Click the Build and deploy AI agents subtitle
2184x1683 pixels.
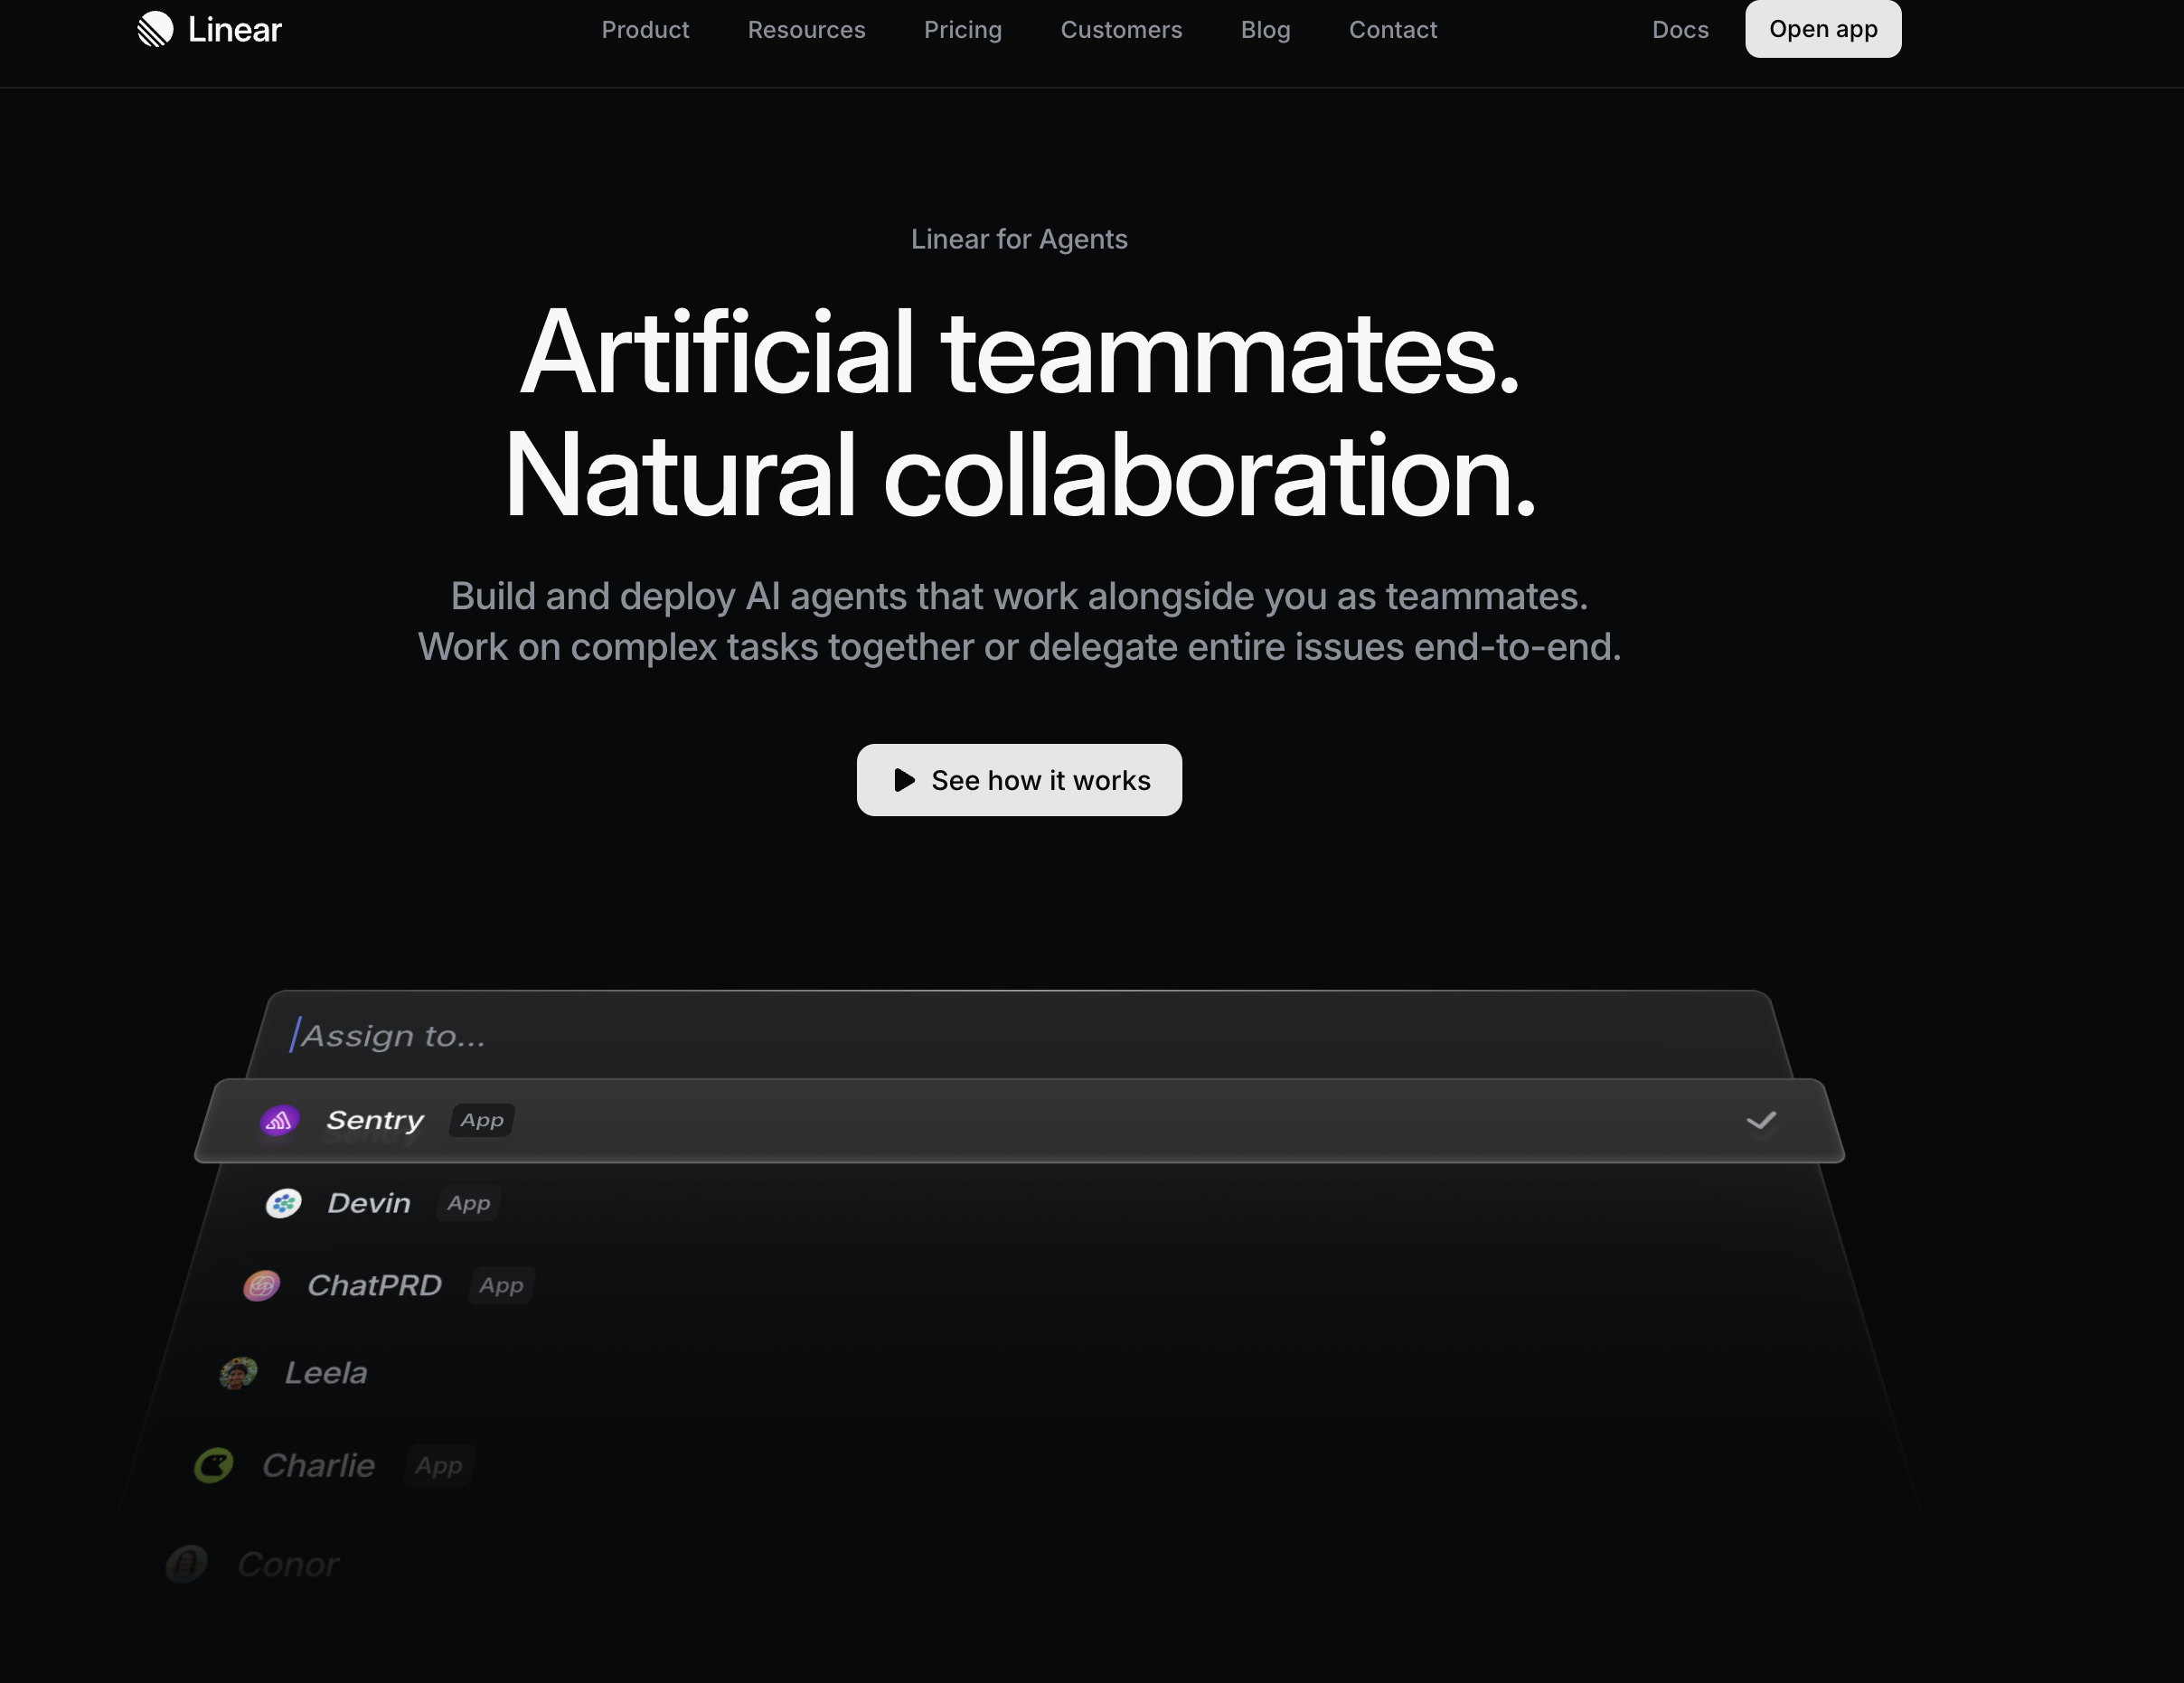click(x=1019, y=621)
